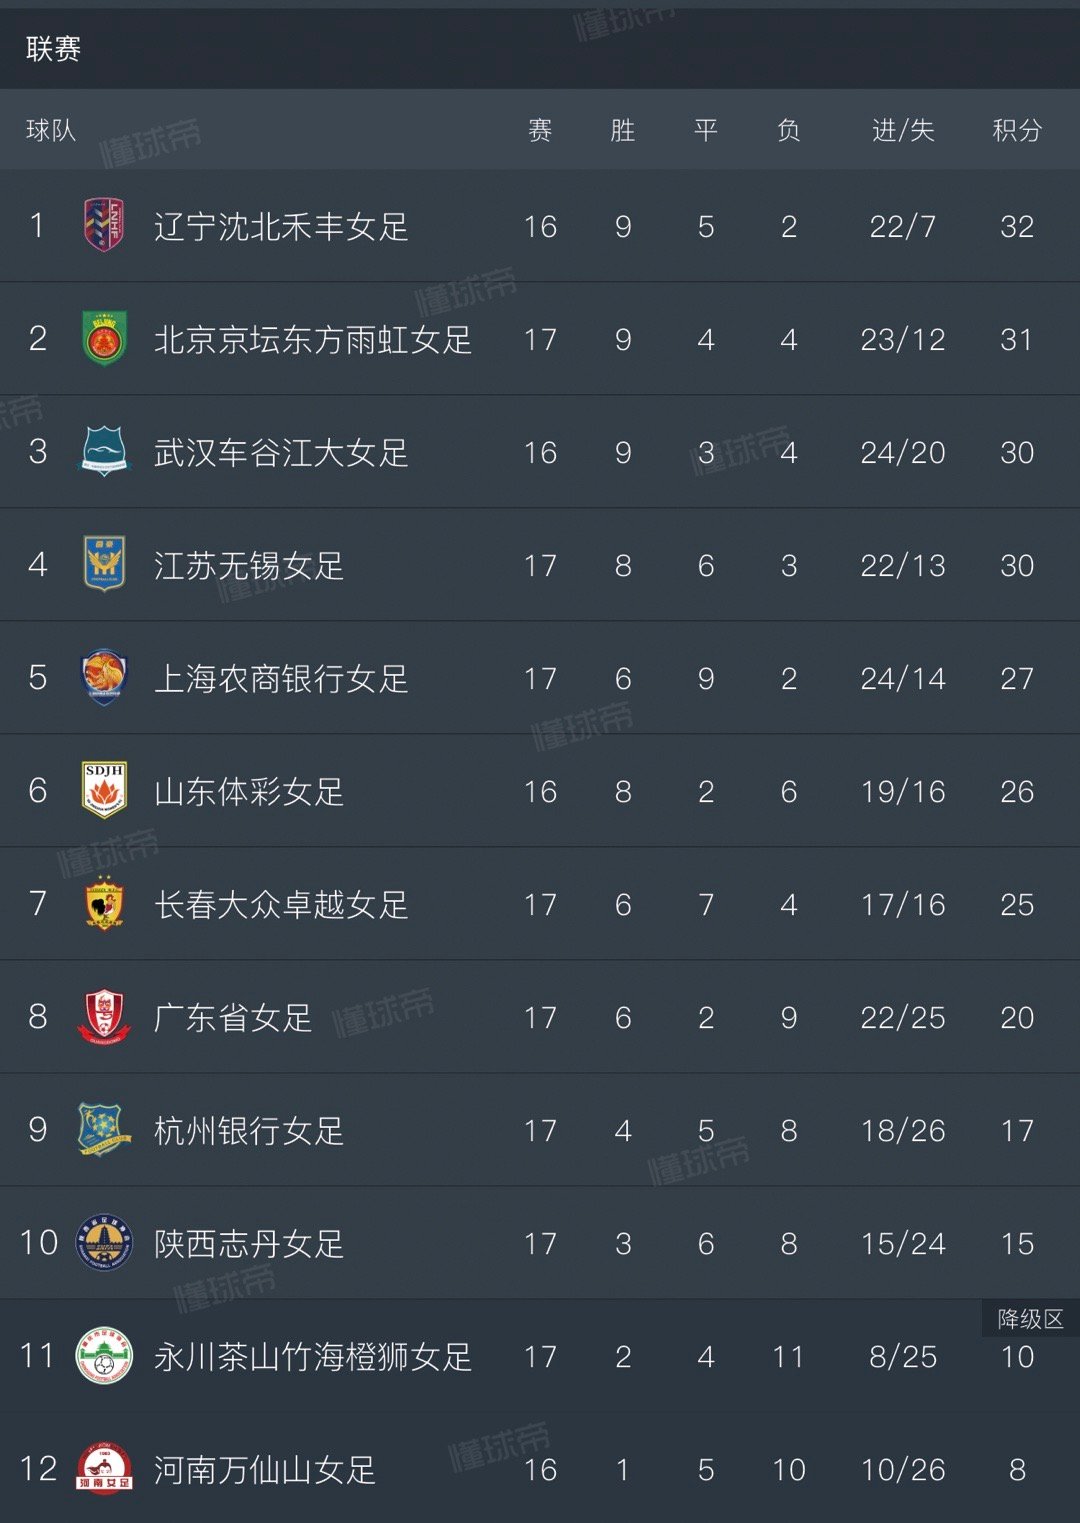Click the 球队 column header
This screenshot has height=1523, width=1080.
click(x=51, y=130)
